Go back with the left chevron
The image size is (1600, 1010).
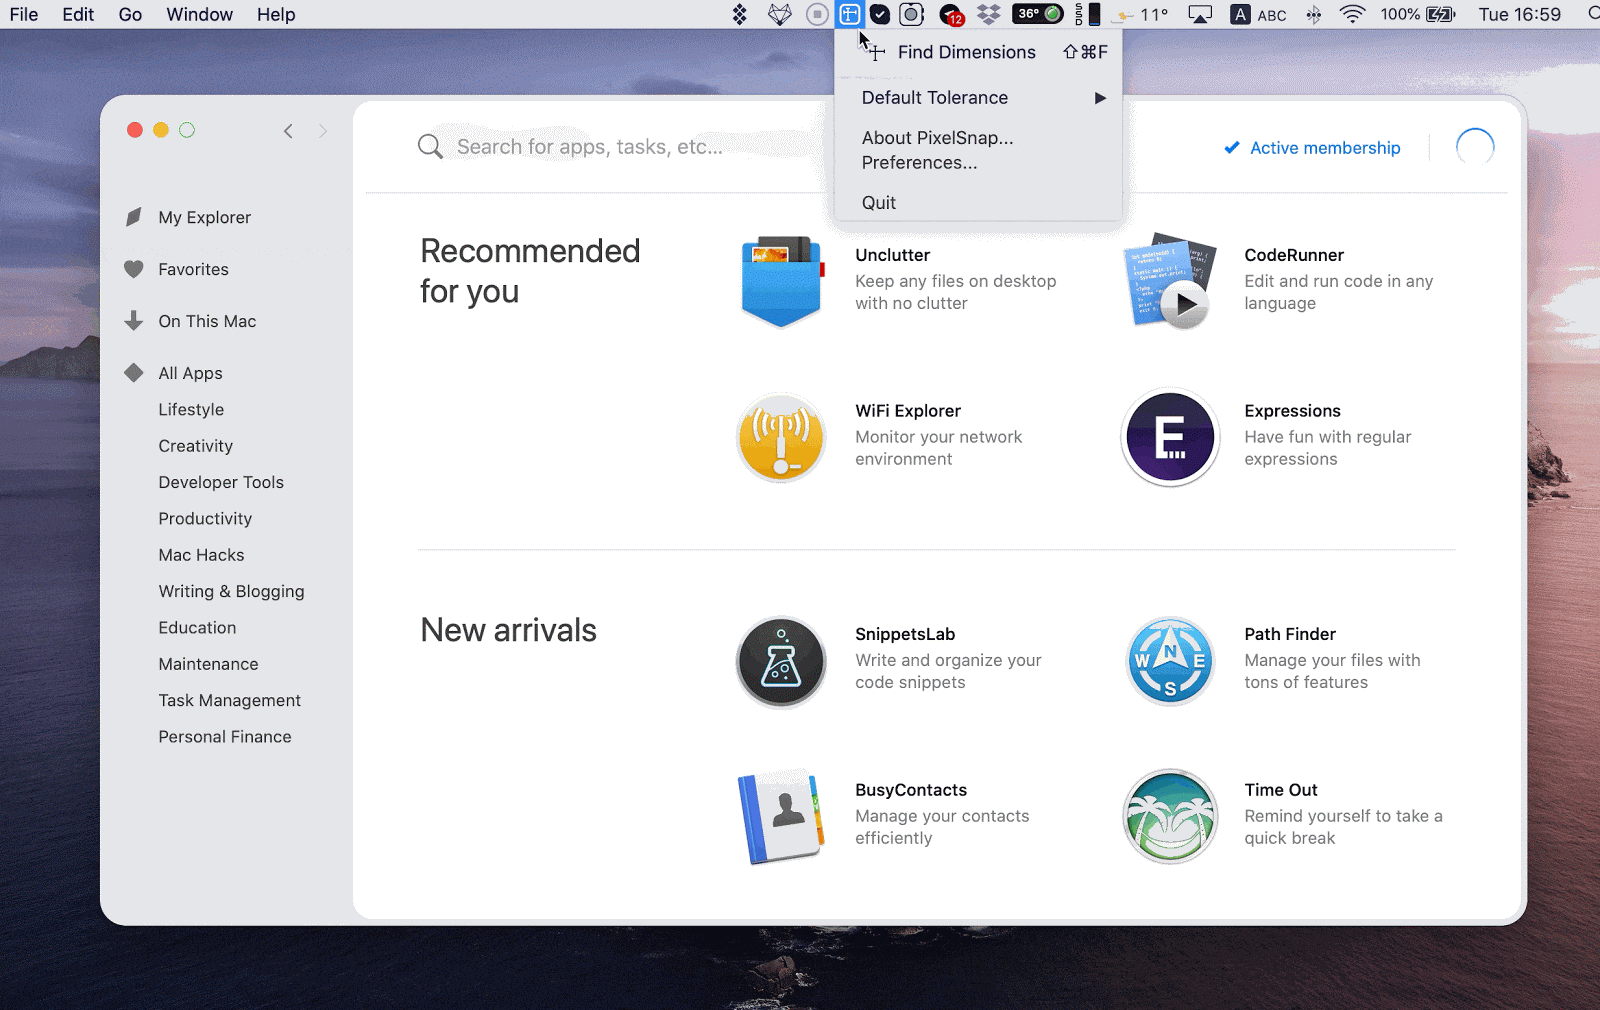click(288, 131)
